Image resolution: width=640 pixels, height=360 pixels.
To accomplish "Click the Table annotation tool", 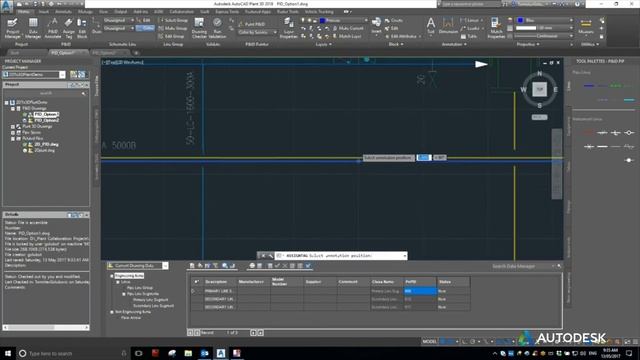I will tap(469, 36).
